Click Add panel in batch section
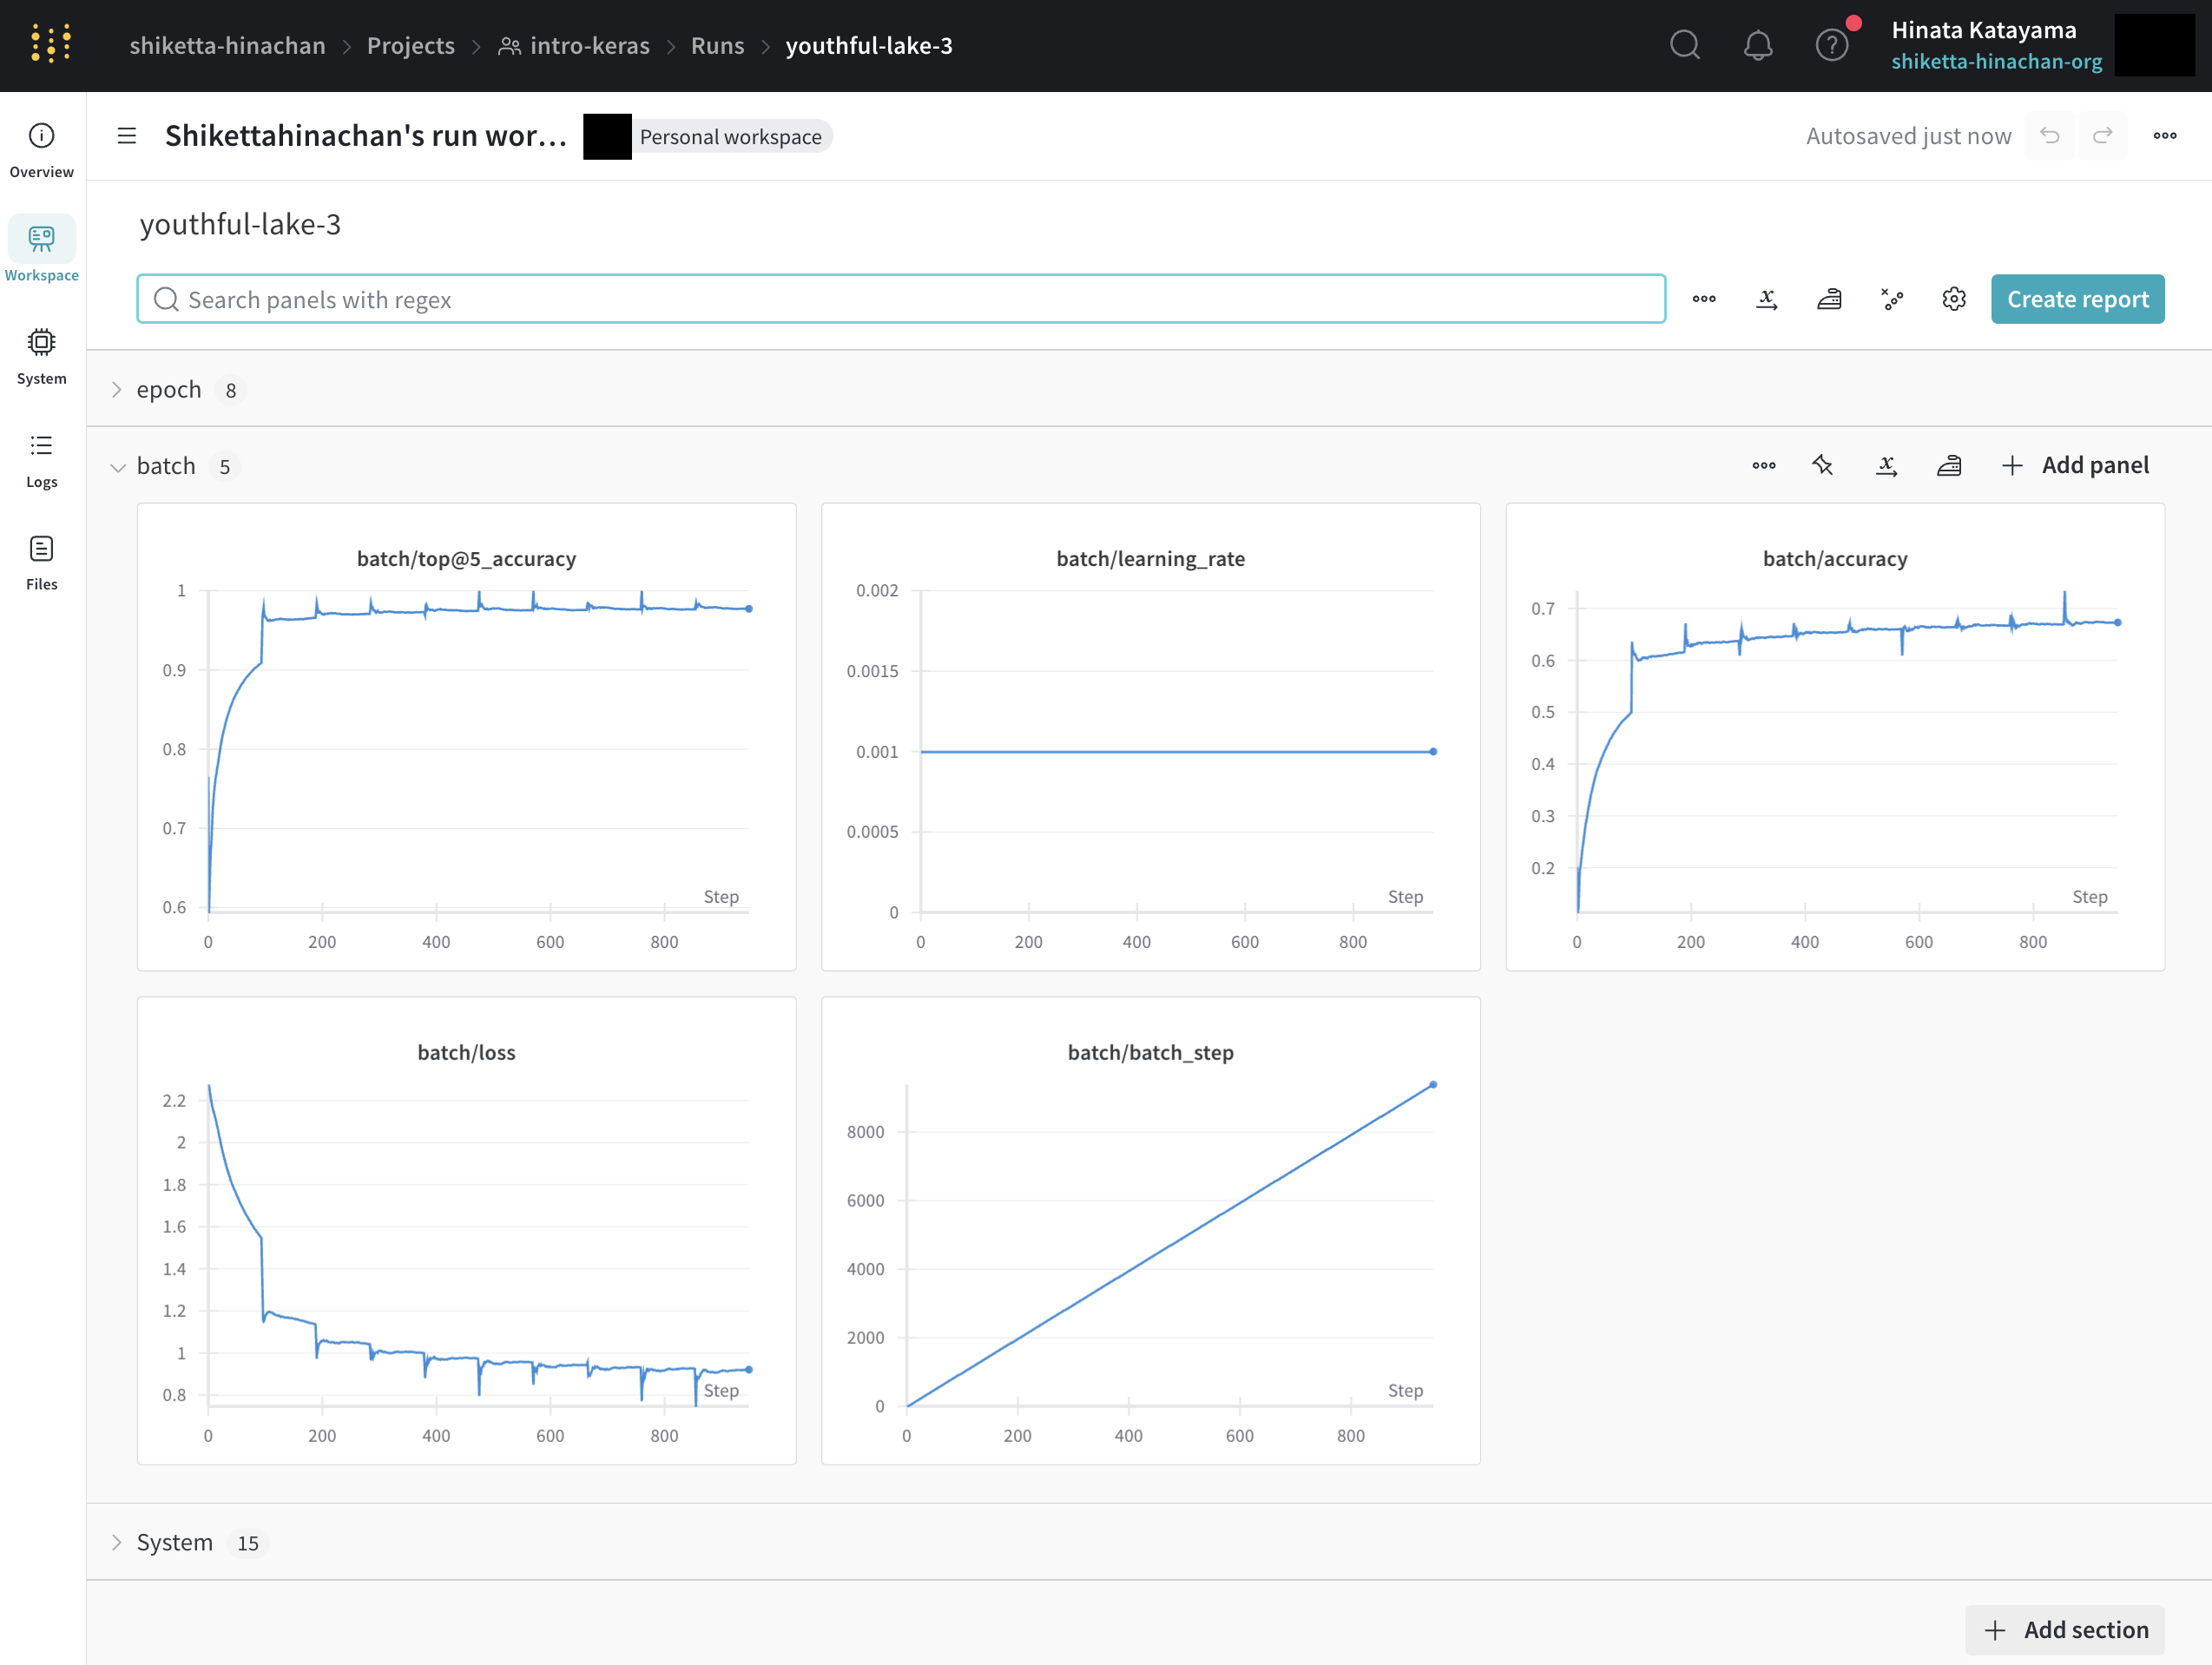This screenshot has width=2212, height=1665. (x=2075, y=465)
